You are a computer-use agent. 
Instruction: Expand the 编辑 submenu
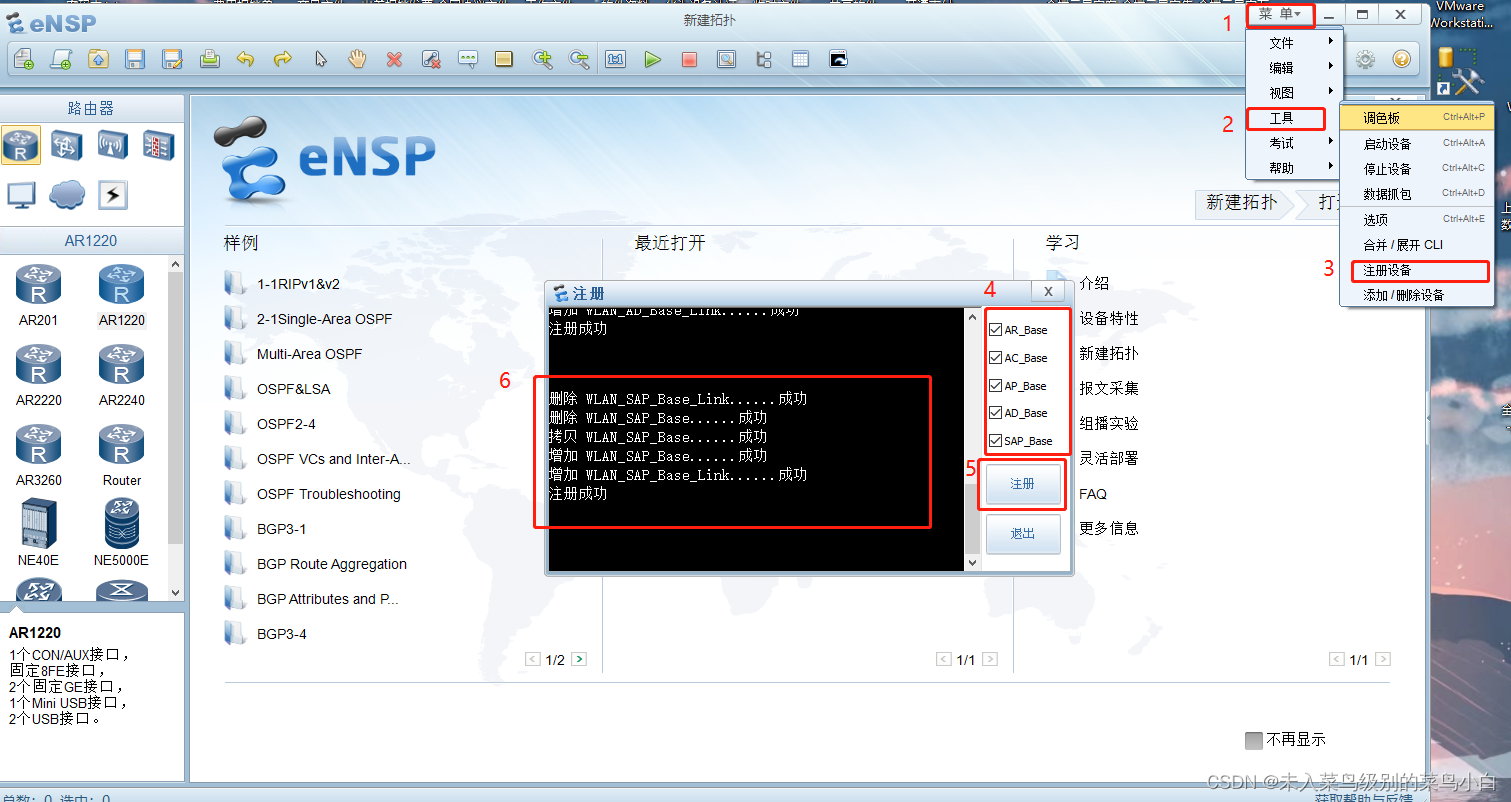tap(1295, 68)
